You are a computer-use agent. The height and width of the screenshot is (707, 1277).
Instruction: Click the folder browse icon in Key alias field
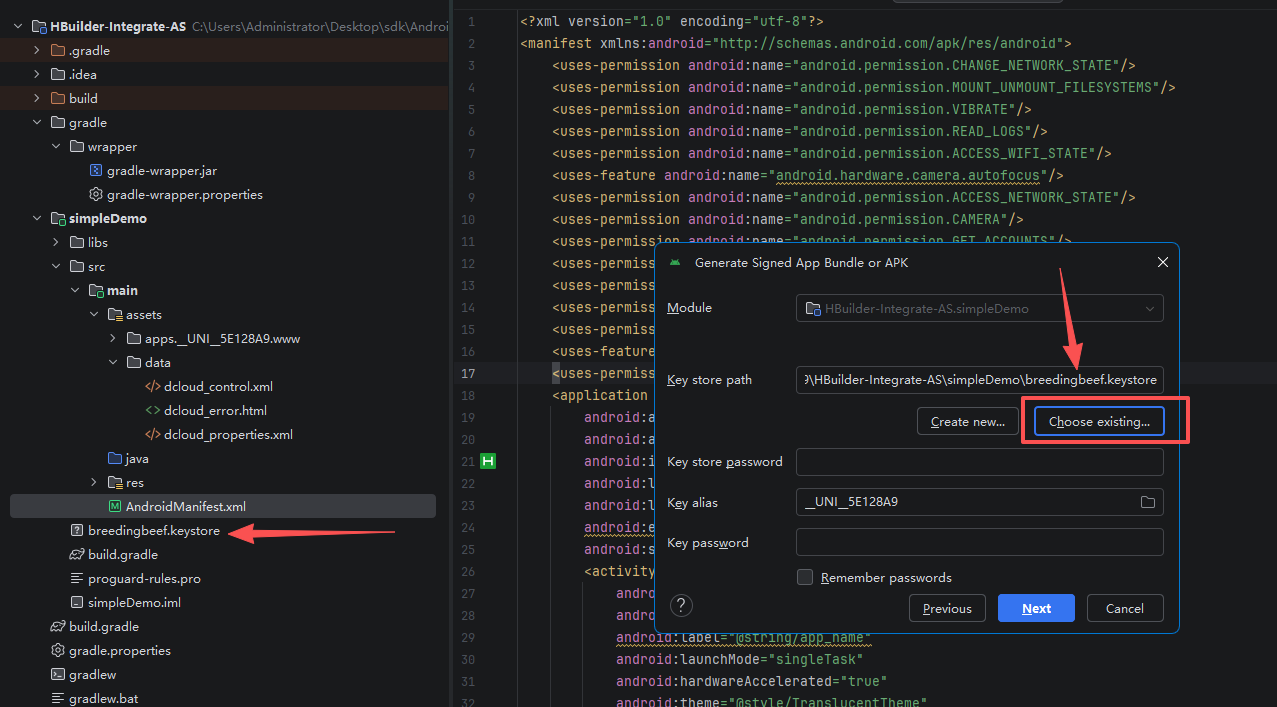pos(1148,502)
